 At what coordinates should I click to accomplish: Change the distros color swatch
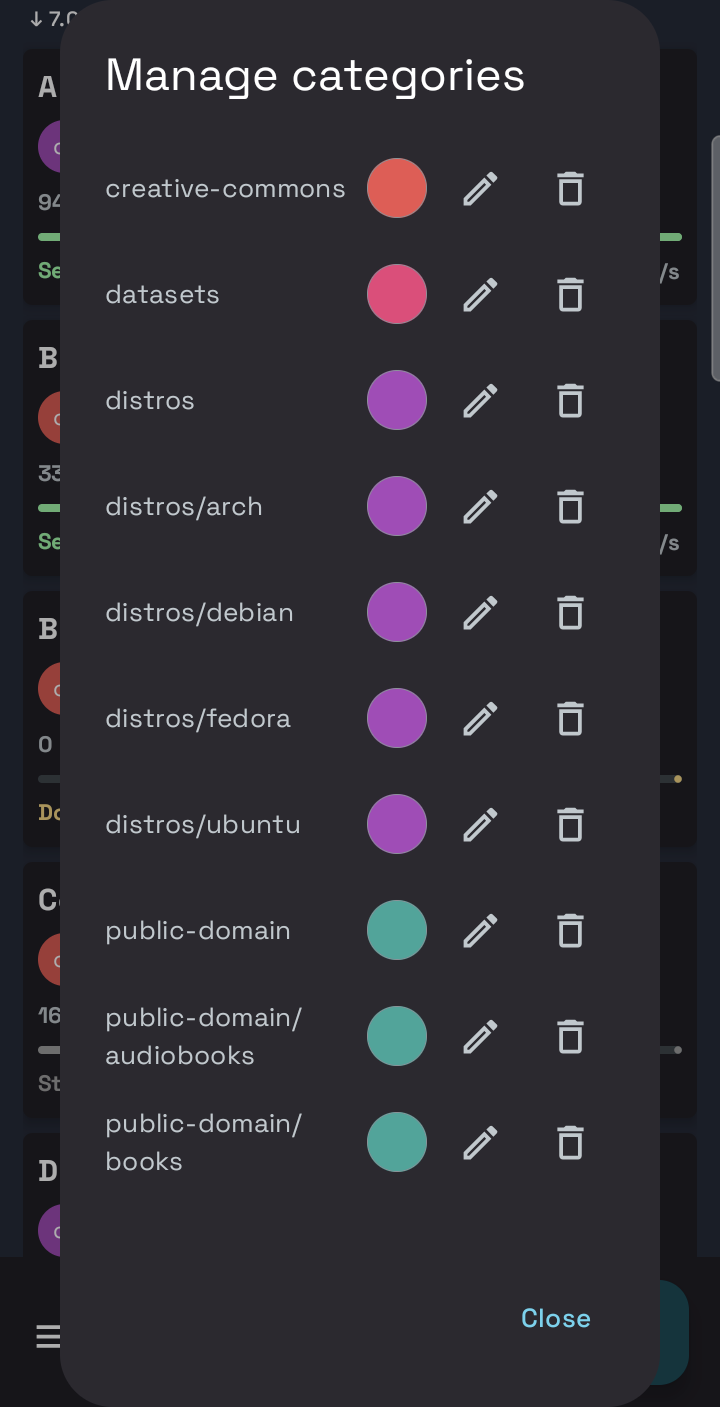tap(397, 400)
